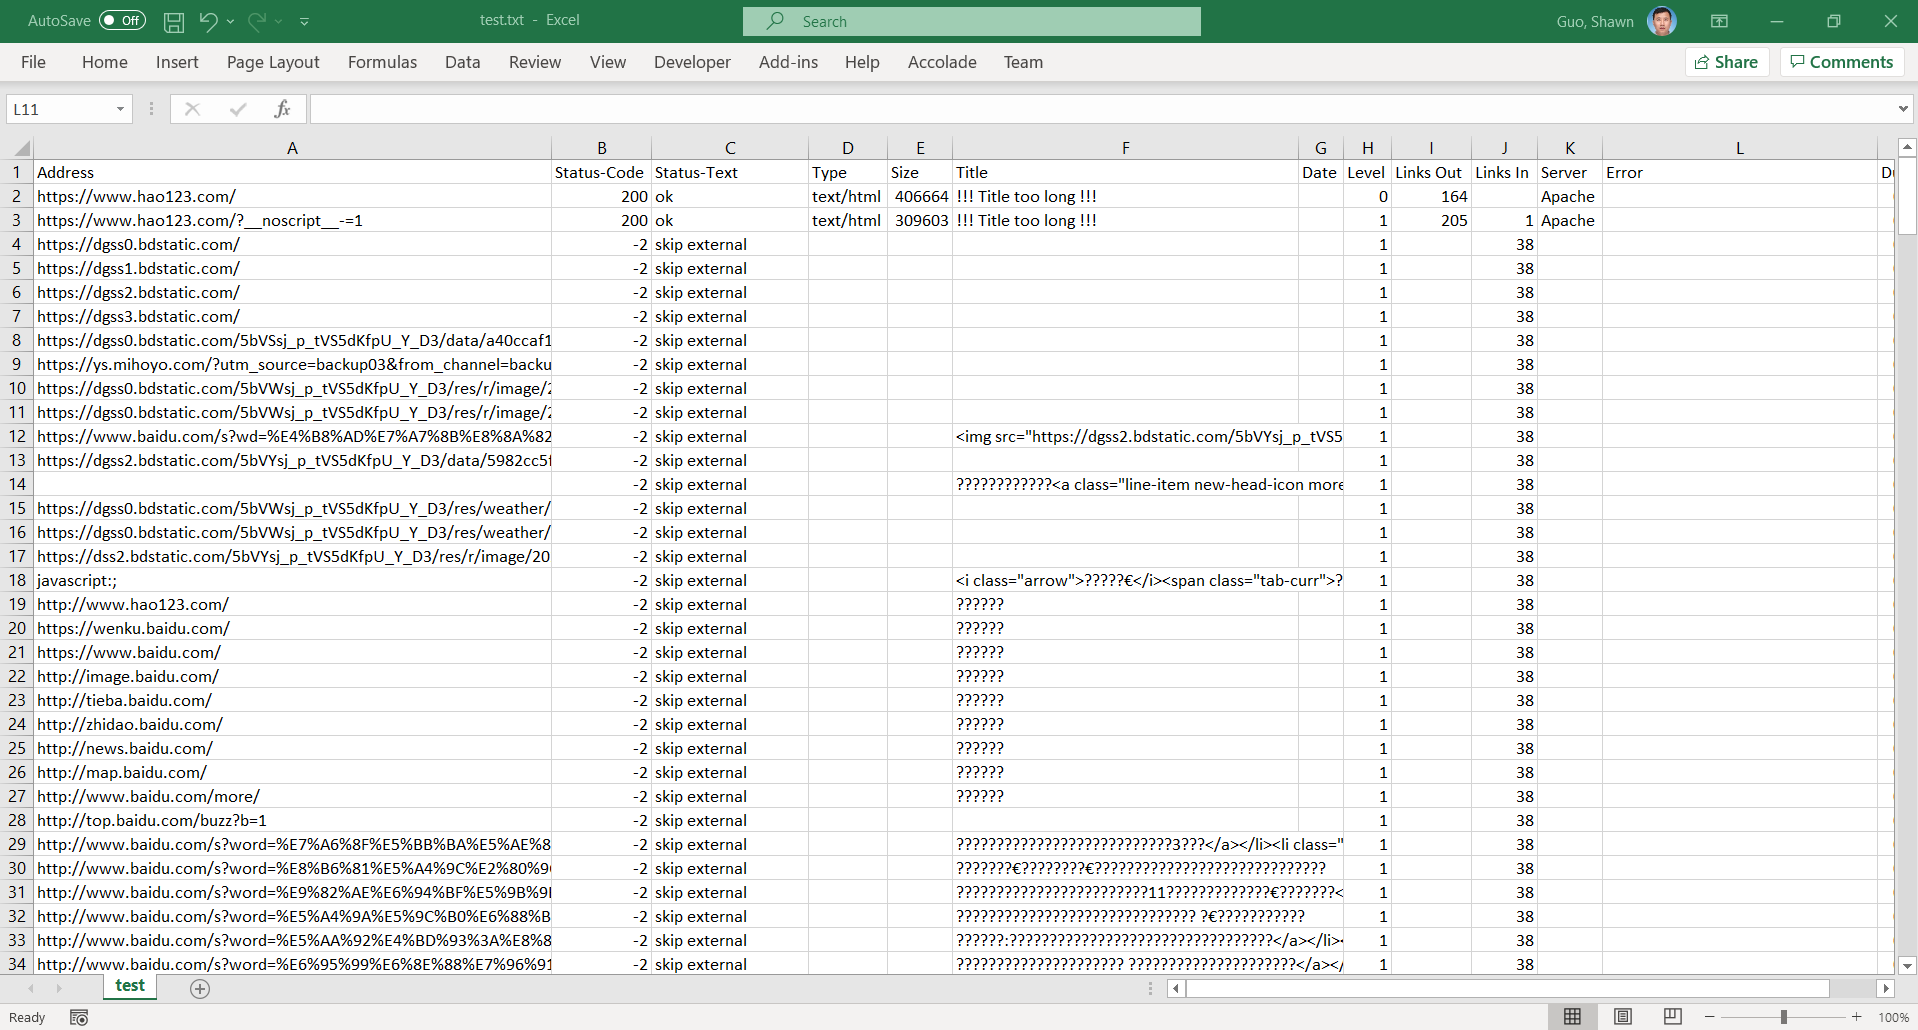Switch to the Insert tab

click(x=177, y=62)
